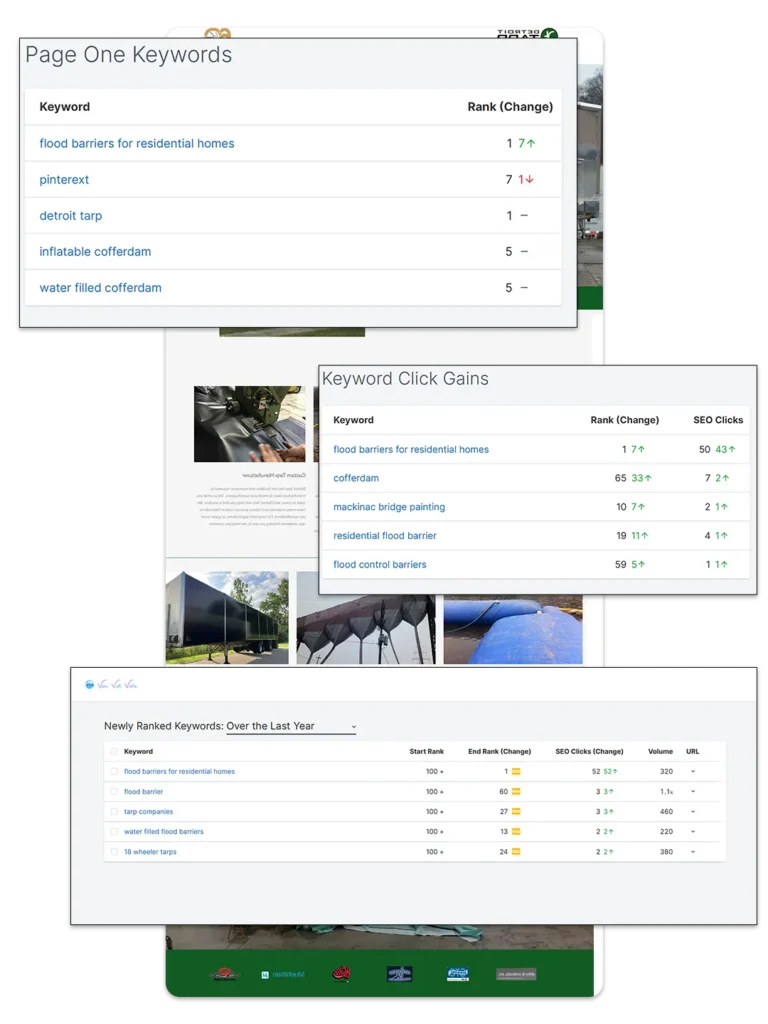This screenshot has height=1024, width=768.
Task: Click the red partner logo in green footer
Action: (x=341, y=973)
